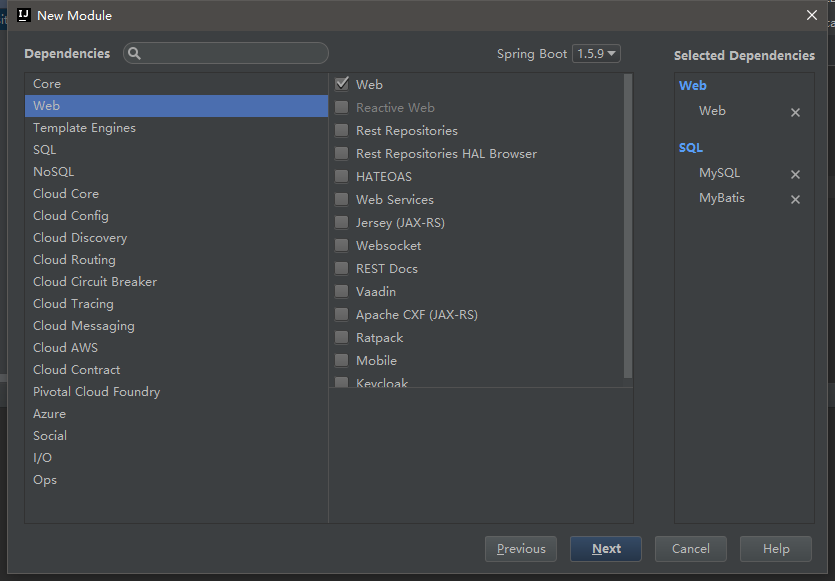The width and height of the screenshot is (835, 581).
Task: Choose the Cloud AWS category
Action: 176,347
